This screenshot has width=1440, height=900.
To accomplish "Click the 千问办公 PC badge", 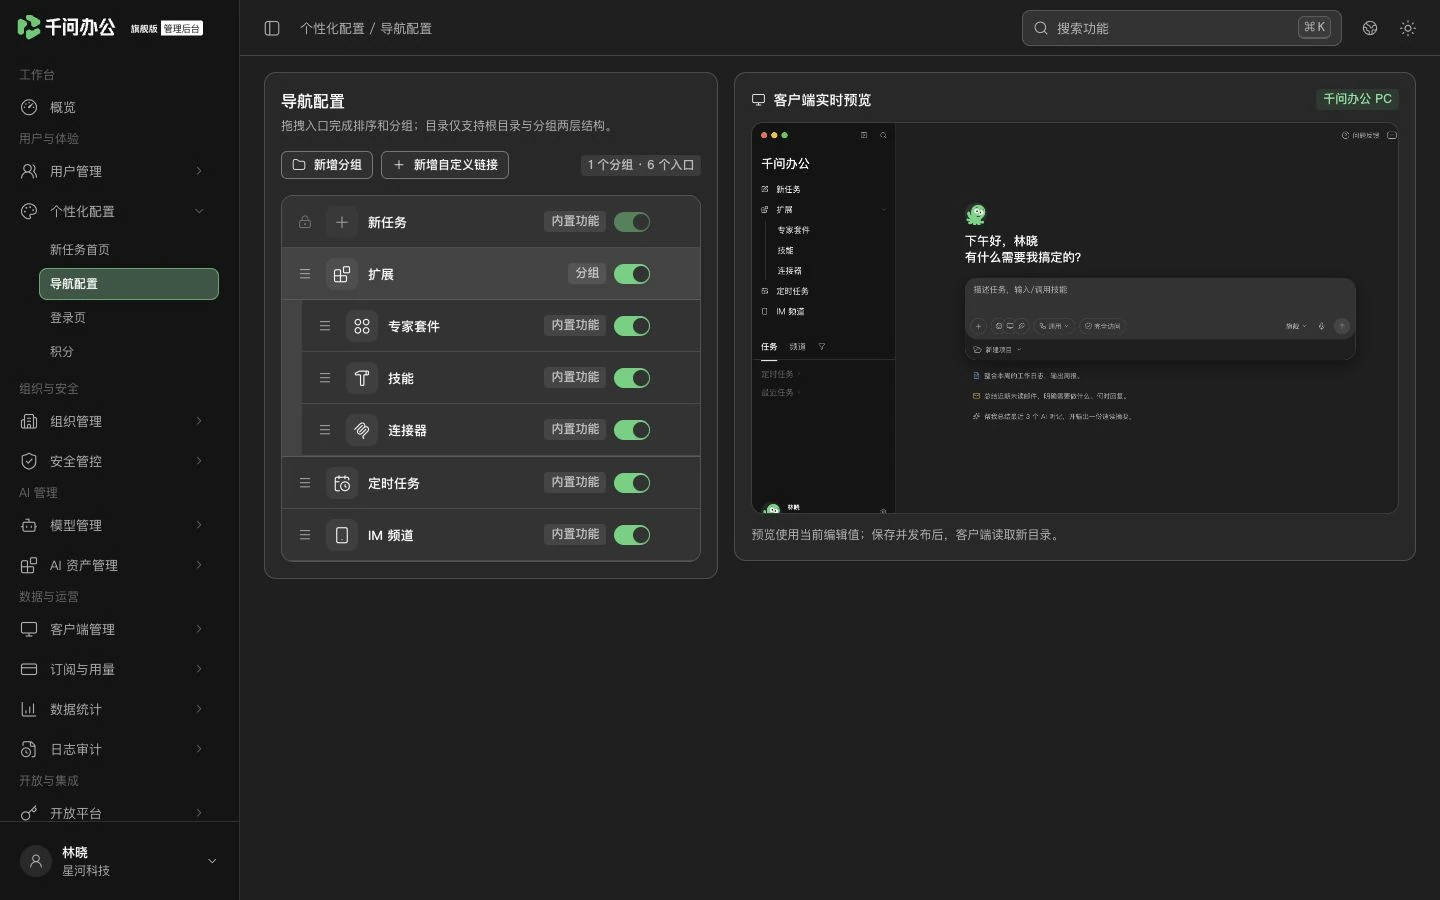I will pos(1357,99).
